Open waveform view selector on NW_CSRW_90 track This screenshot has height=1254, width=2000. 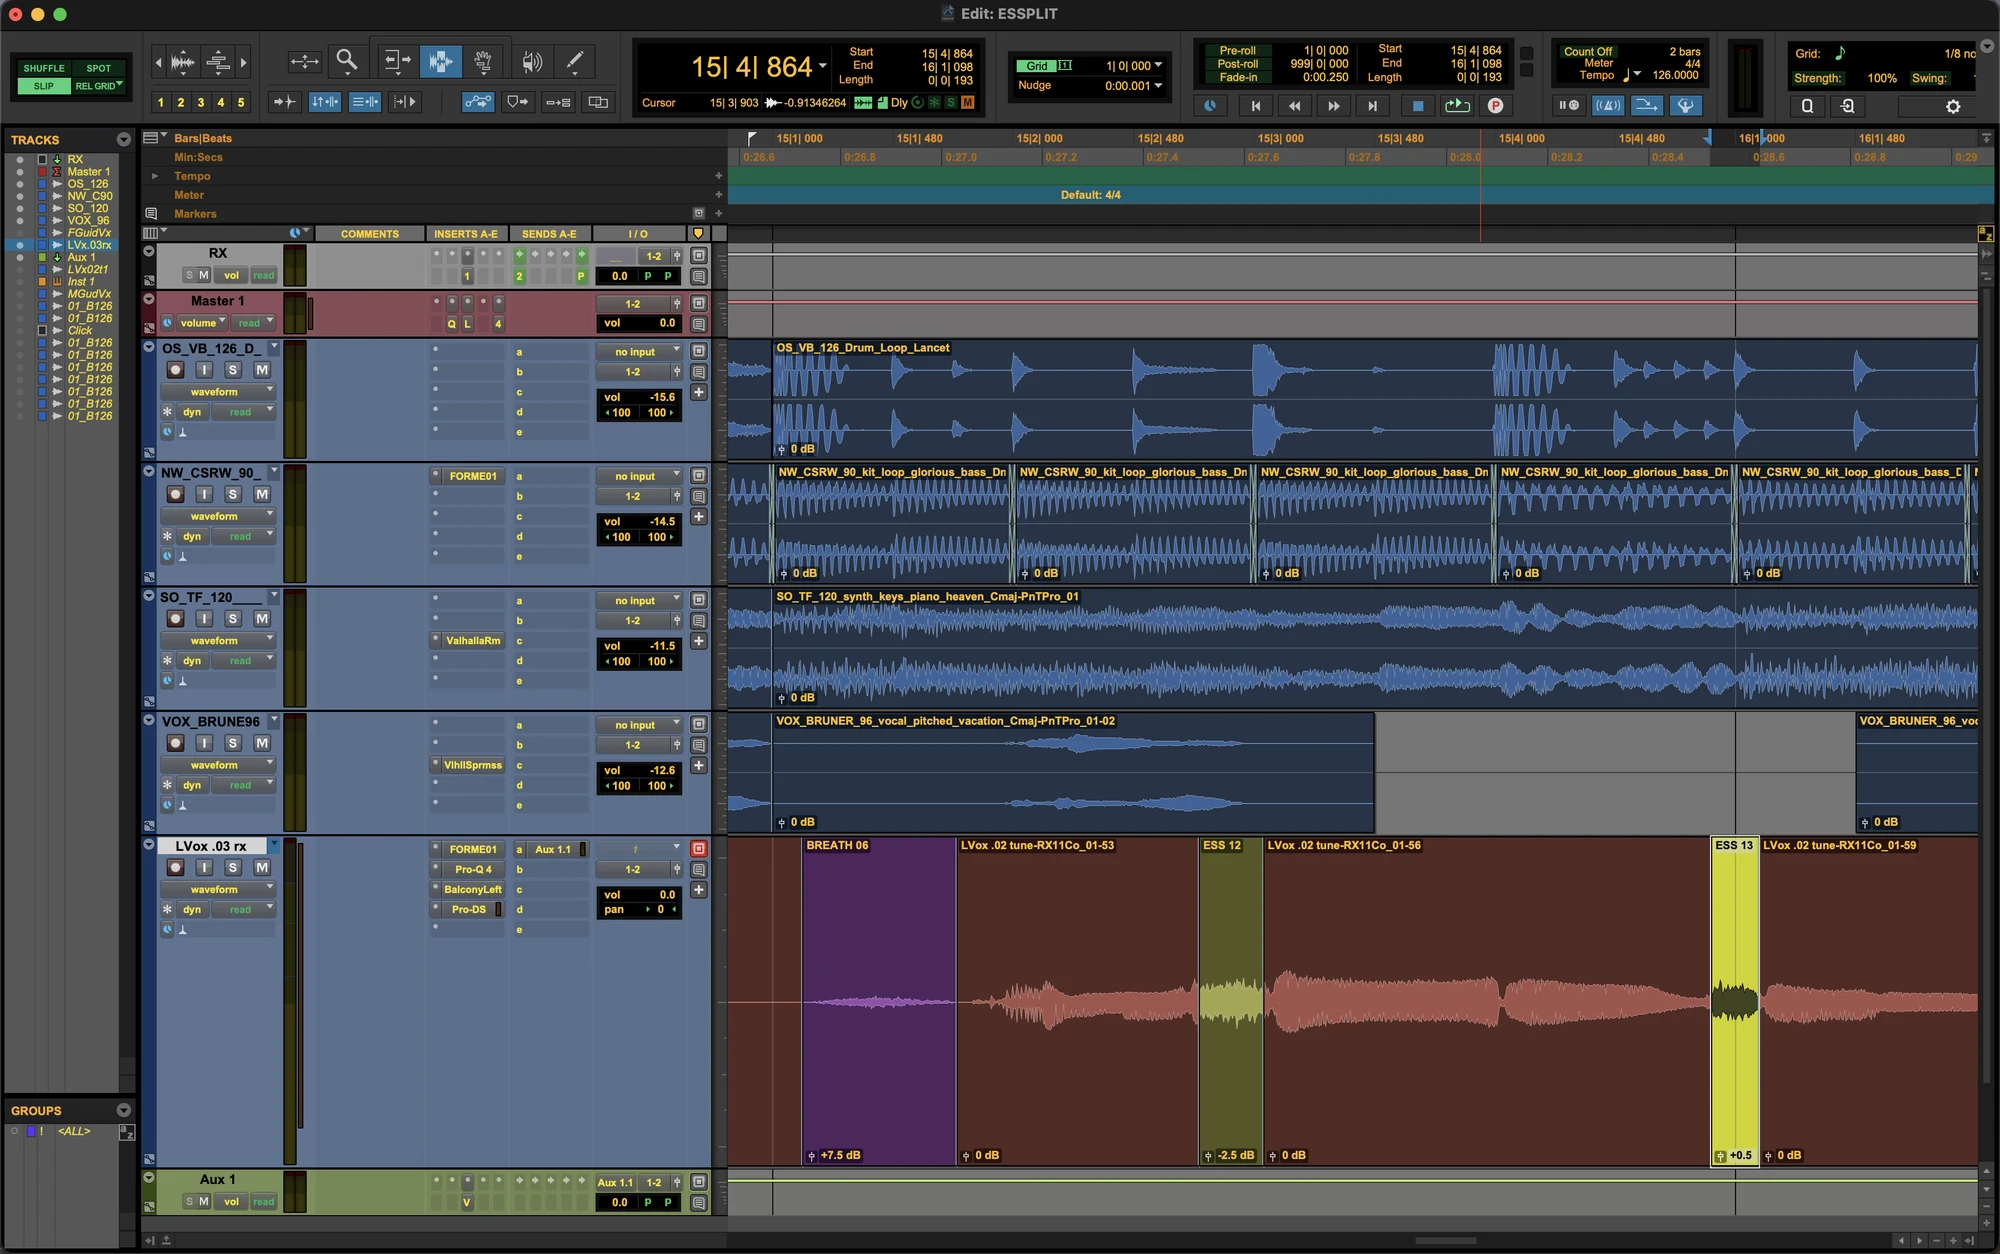pos(218,516)
